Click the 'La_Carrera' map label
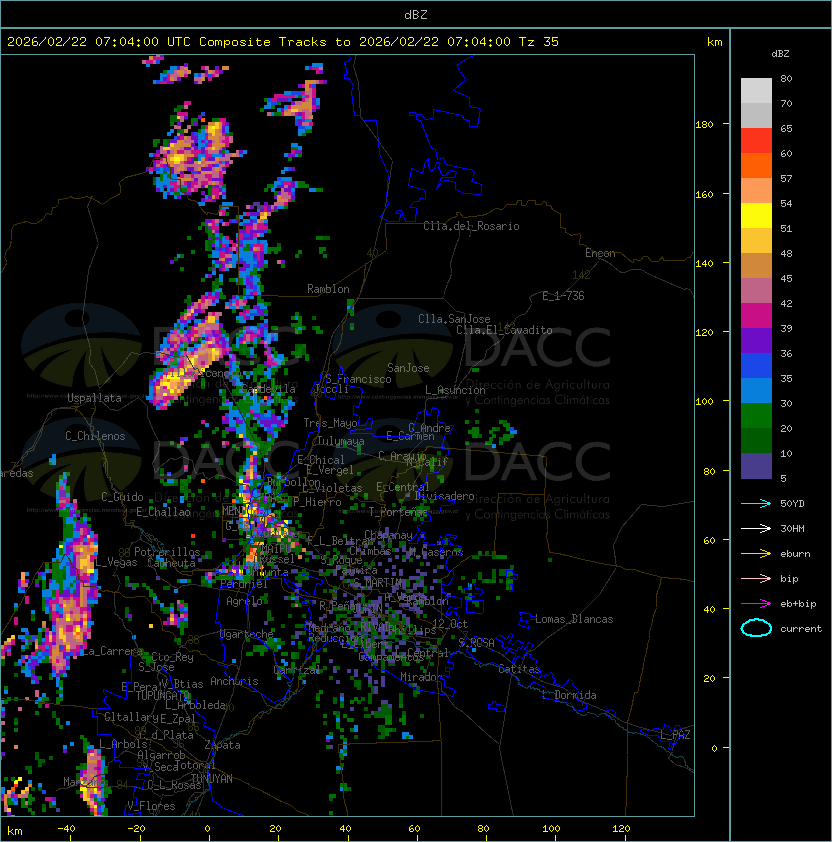This screenshot has width=832, height=842. [x=112, y=651]
